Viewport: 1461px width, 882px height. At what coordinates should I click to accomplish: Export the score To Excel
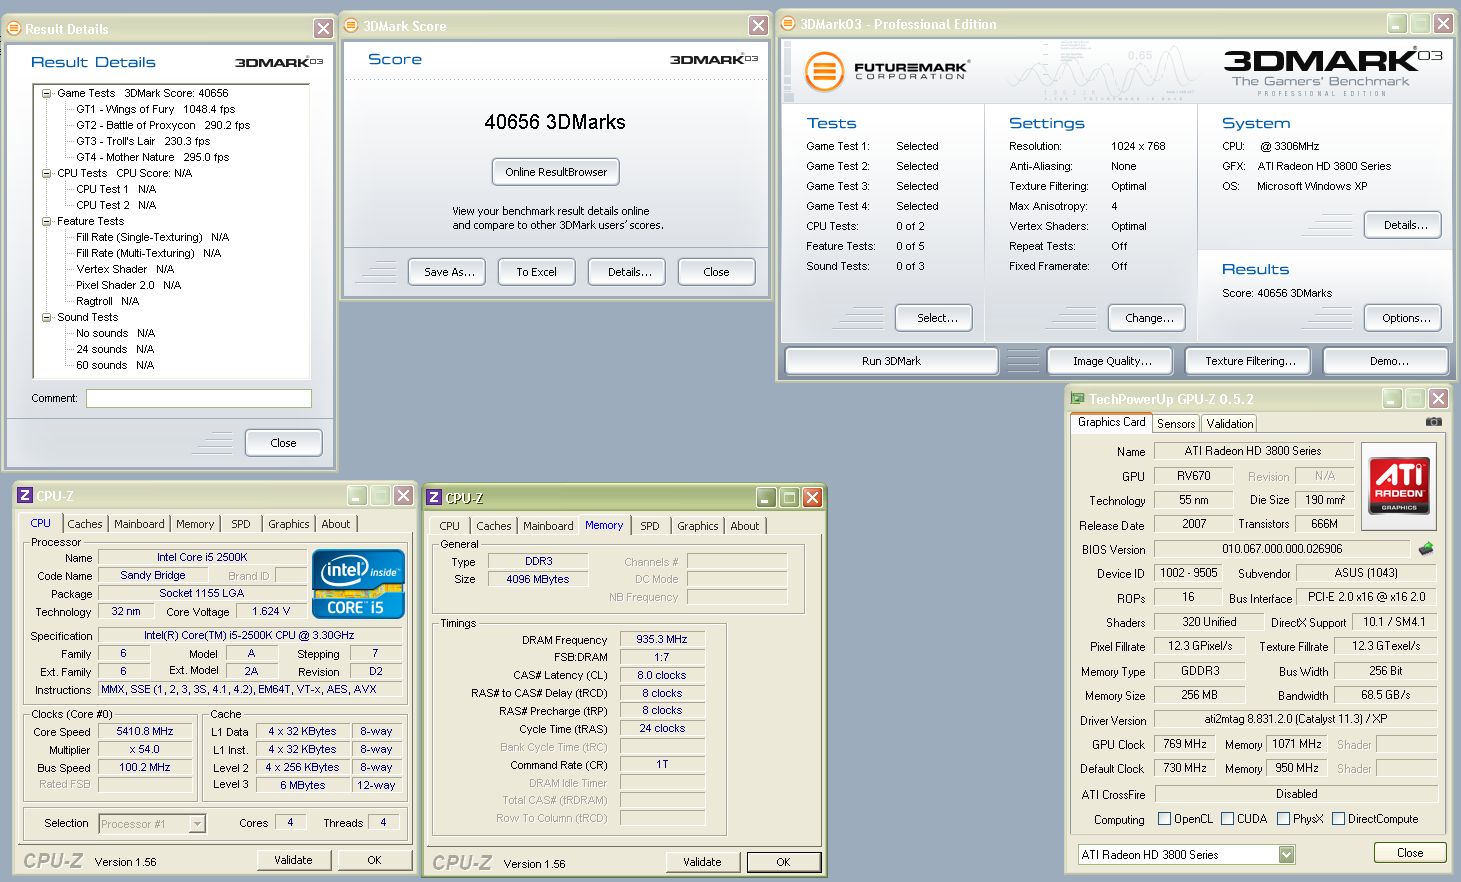click(536, 272)
